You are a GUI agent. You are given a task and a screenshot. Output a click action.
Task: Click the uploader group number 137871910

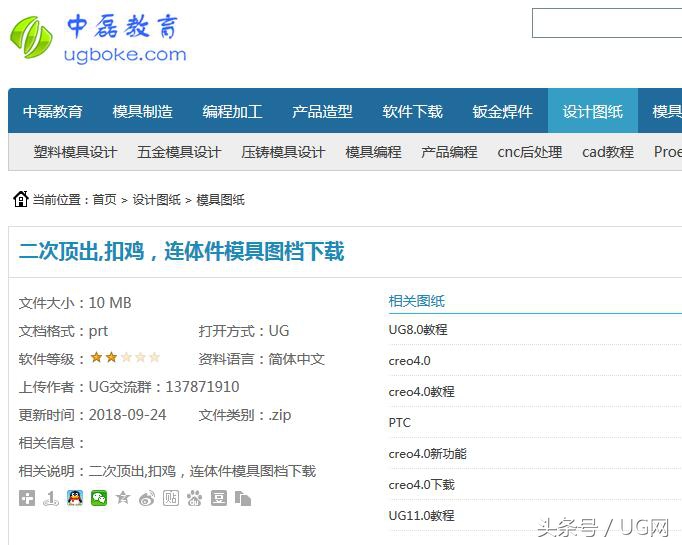(202, 387)
